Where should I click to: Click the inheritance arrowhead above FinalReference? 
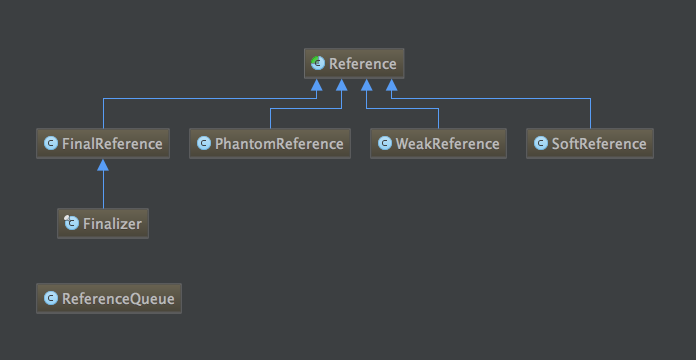[x=103, y=165]
